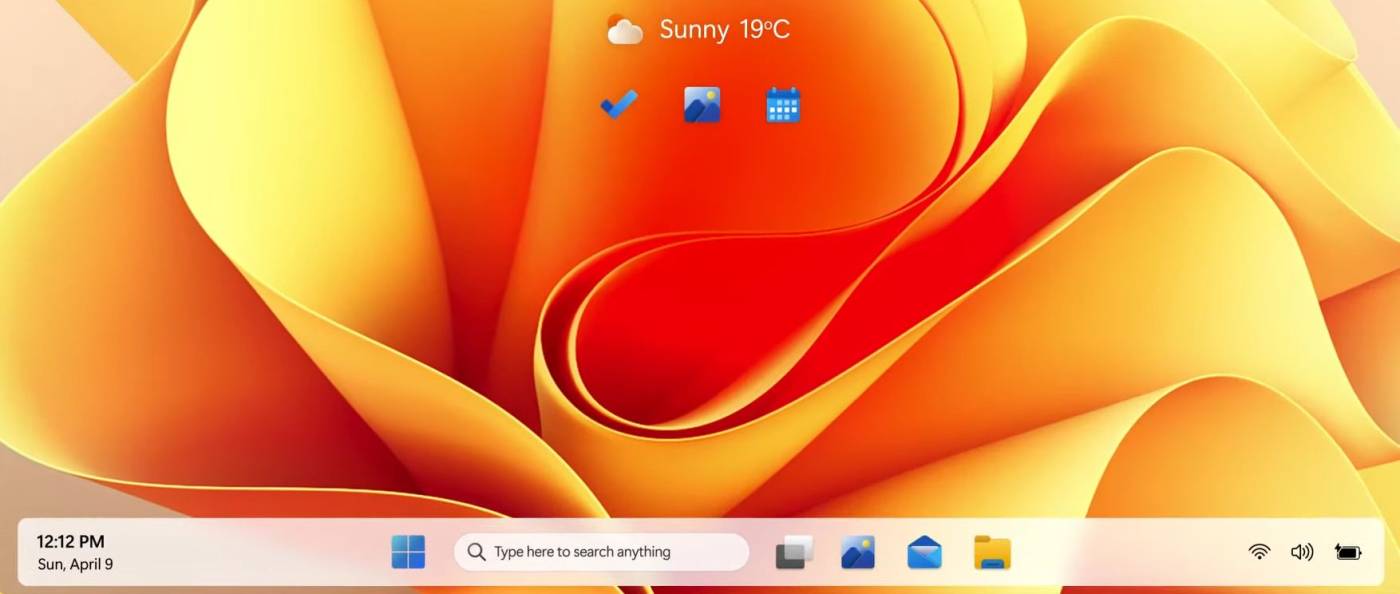Open the Sunny 19°C weather text

tap(724, 30)
